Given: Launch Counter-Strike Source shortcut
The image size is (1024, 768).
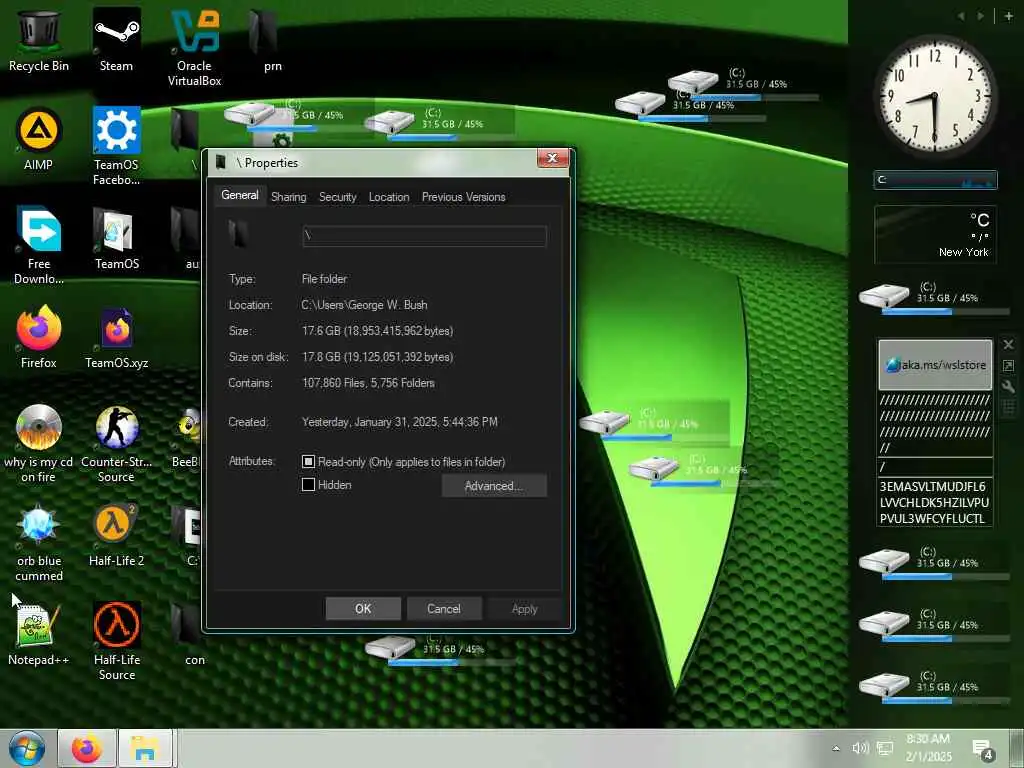Looking at the screenshot, I should (116, 443).
